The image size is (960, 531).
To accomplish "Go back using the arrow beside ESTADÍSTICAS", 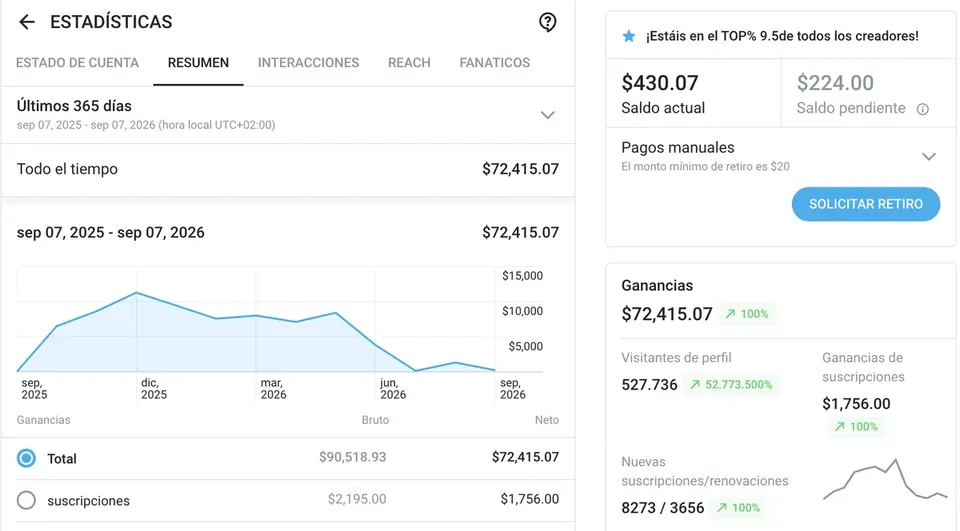I will tap(27, 22).
